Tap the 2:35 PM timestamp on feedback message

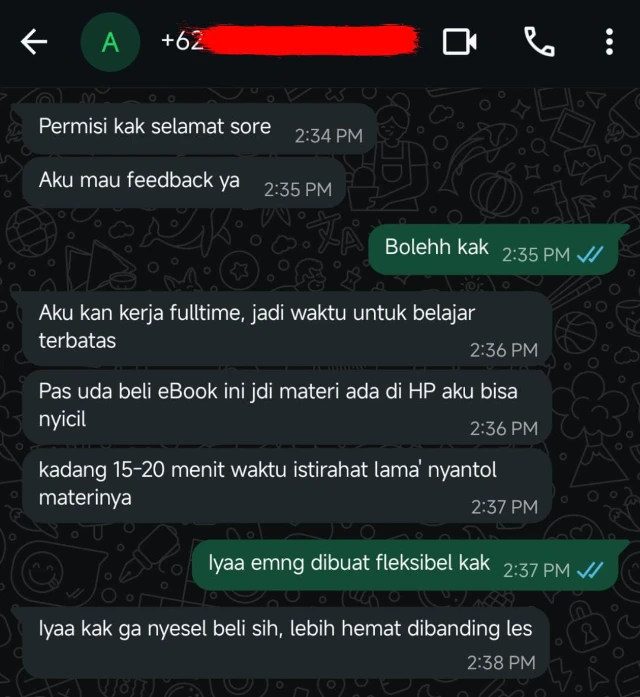[x=298, y=190]
